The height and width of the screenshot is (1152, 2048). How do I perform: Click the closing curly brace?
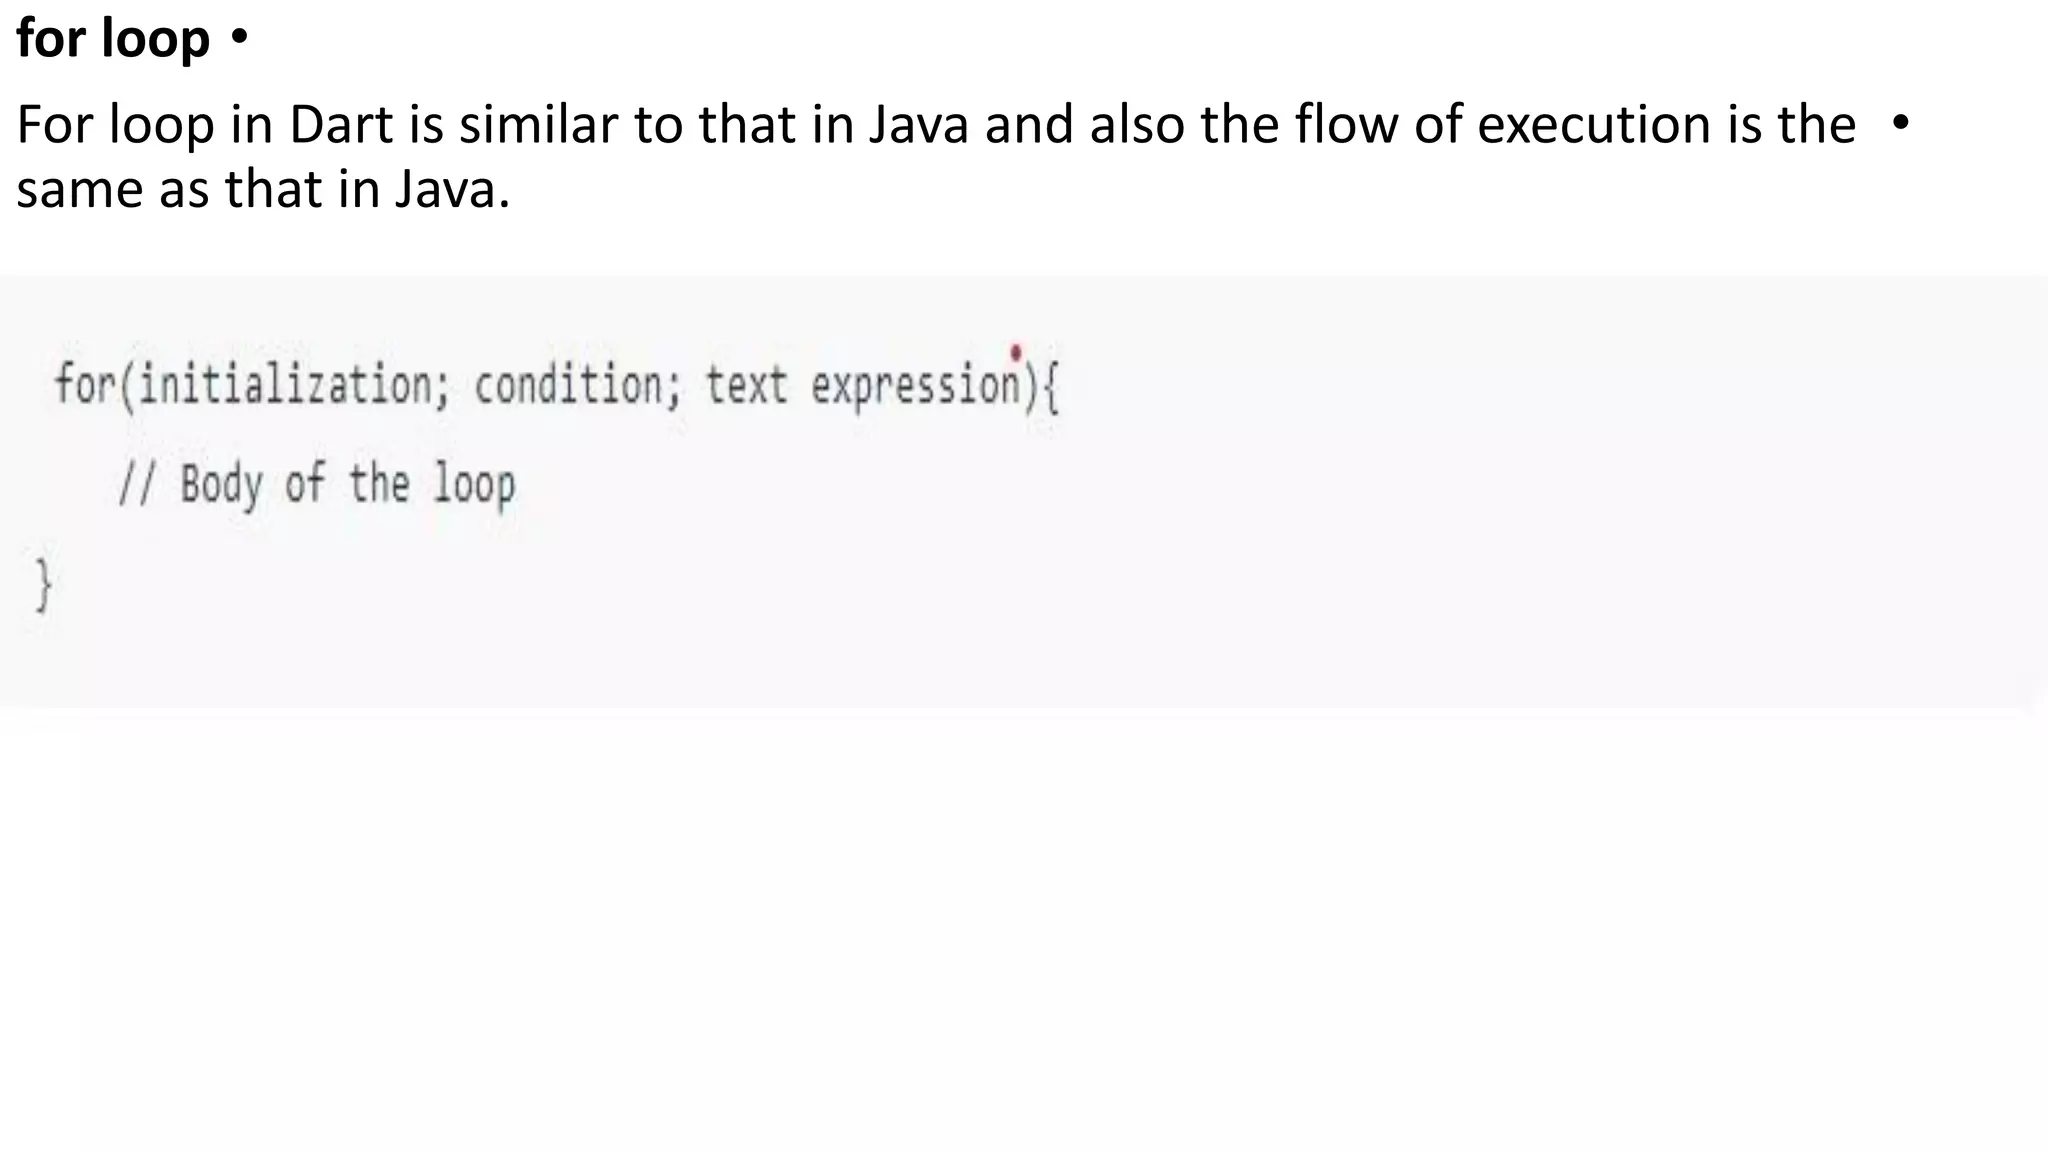click(x=43, y=584)
